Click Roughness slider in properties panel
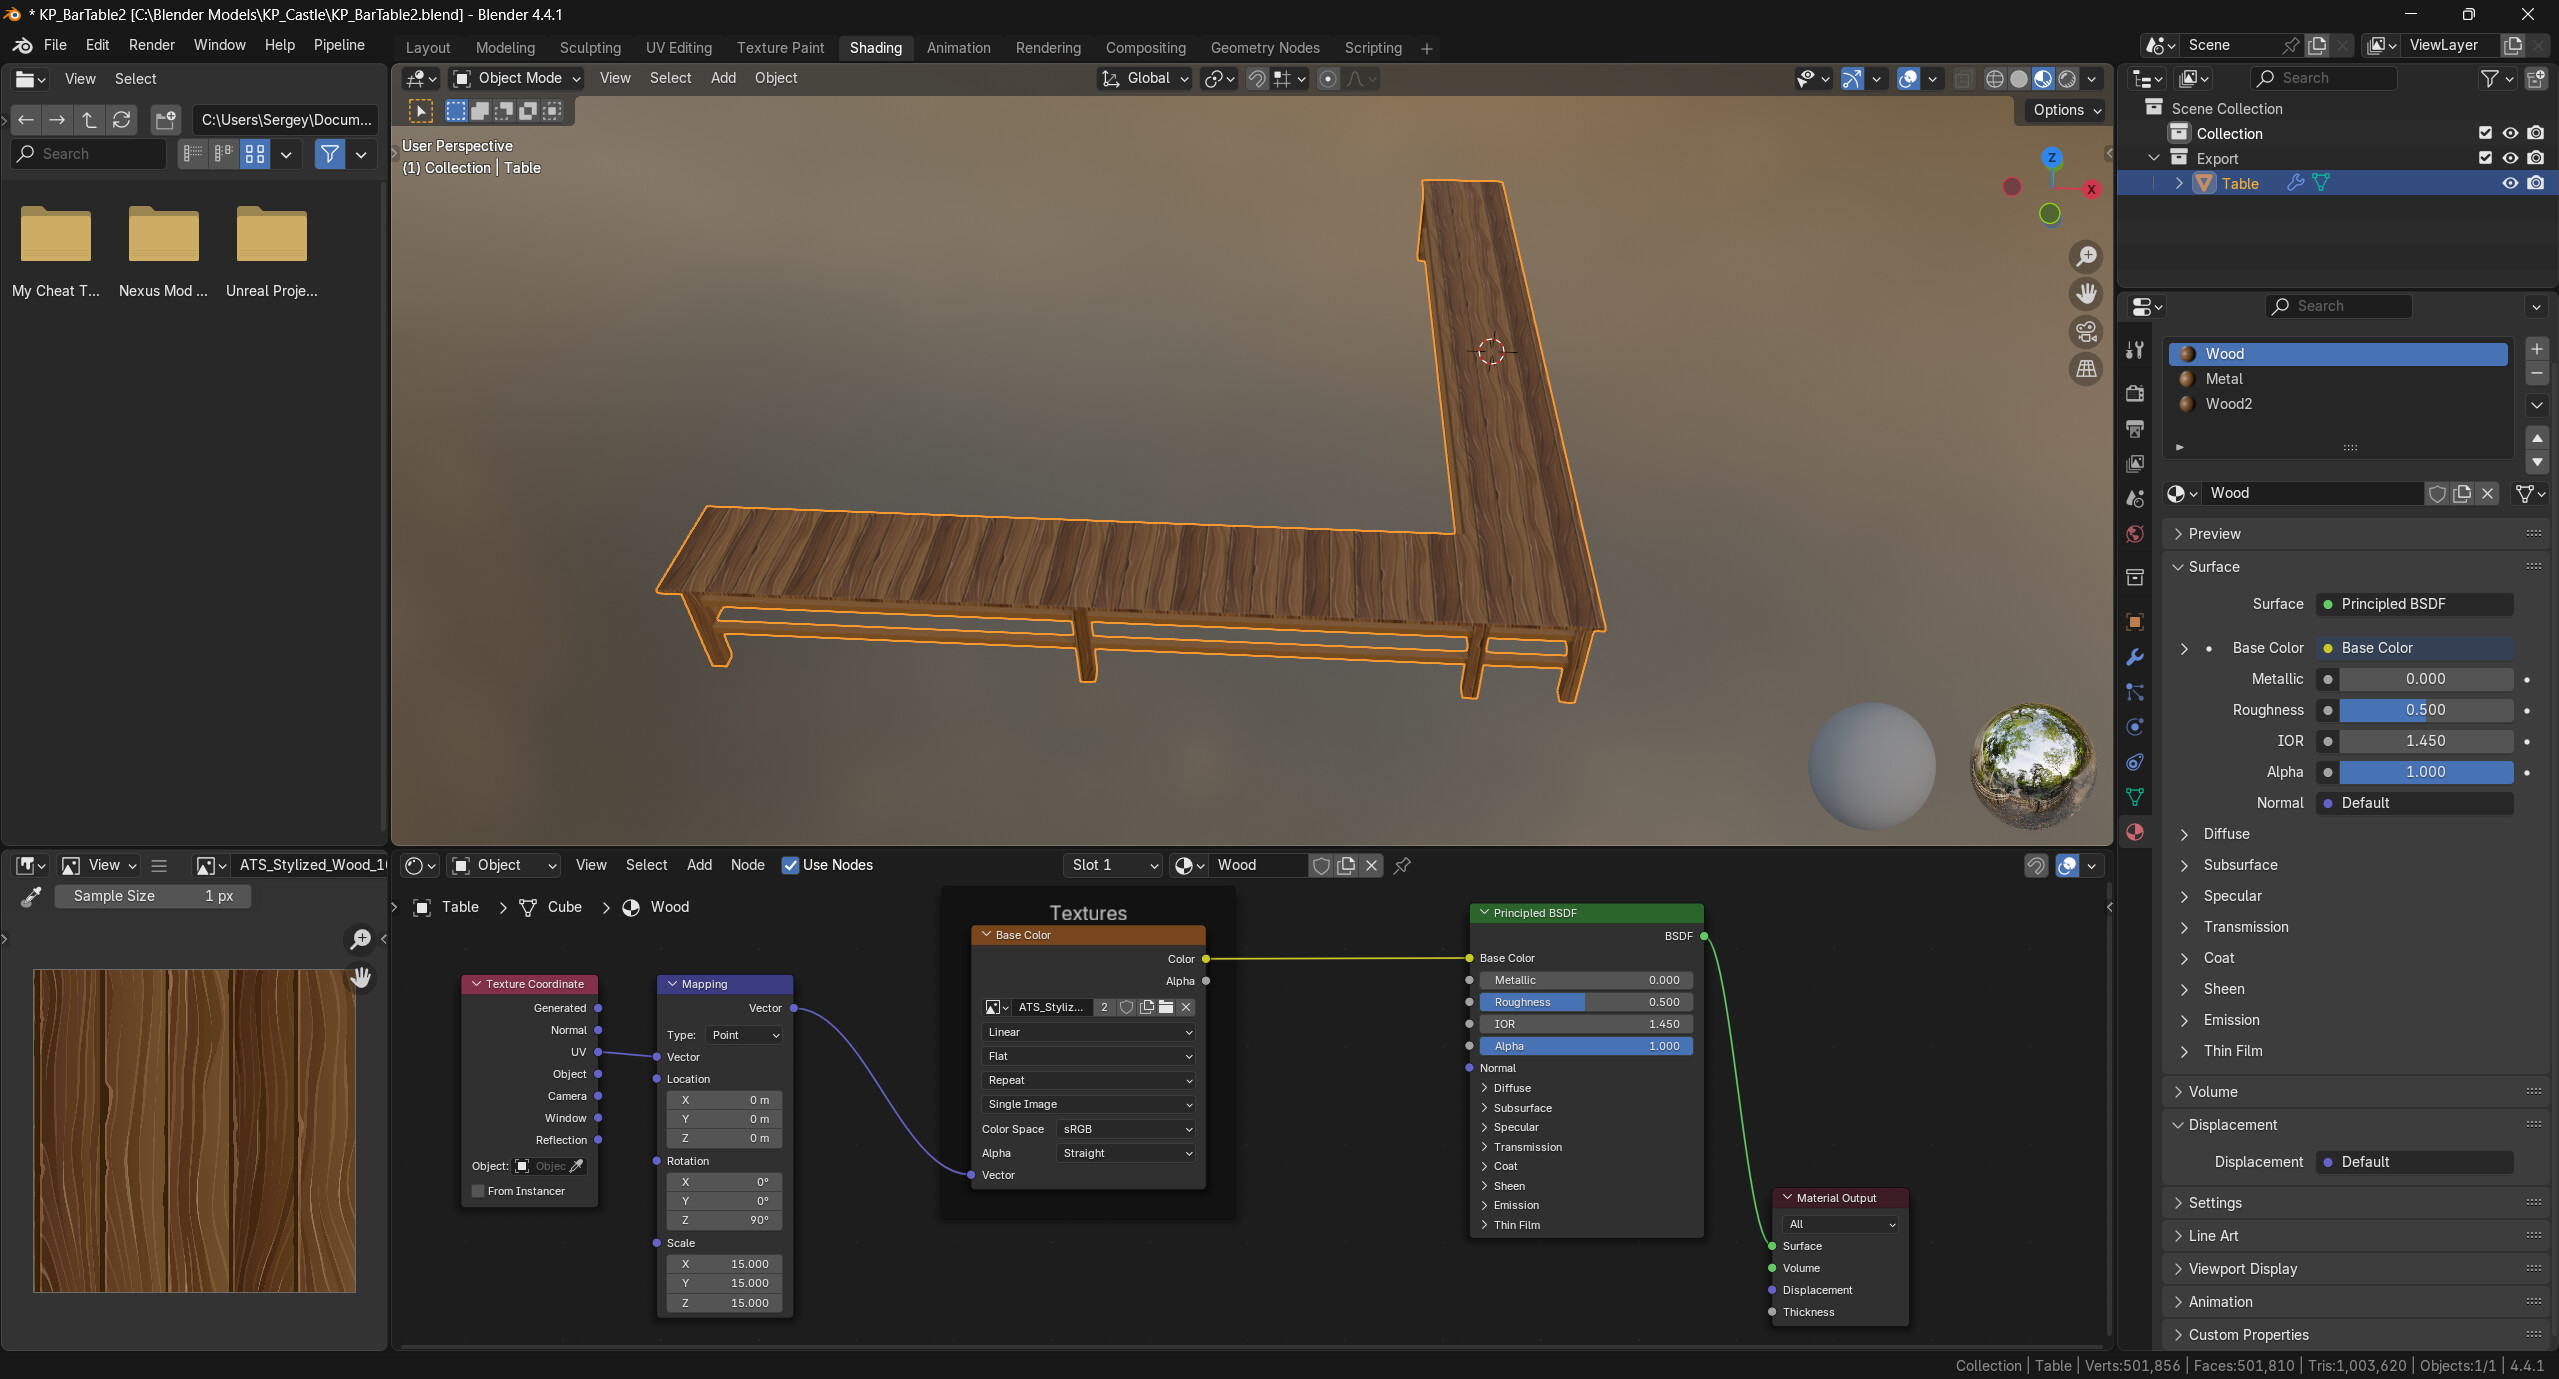 2425,710
